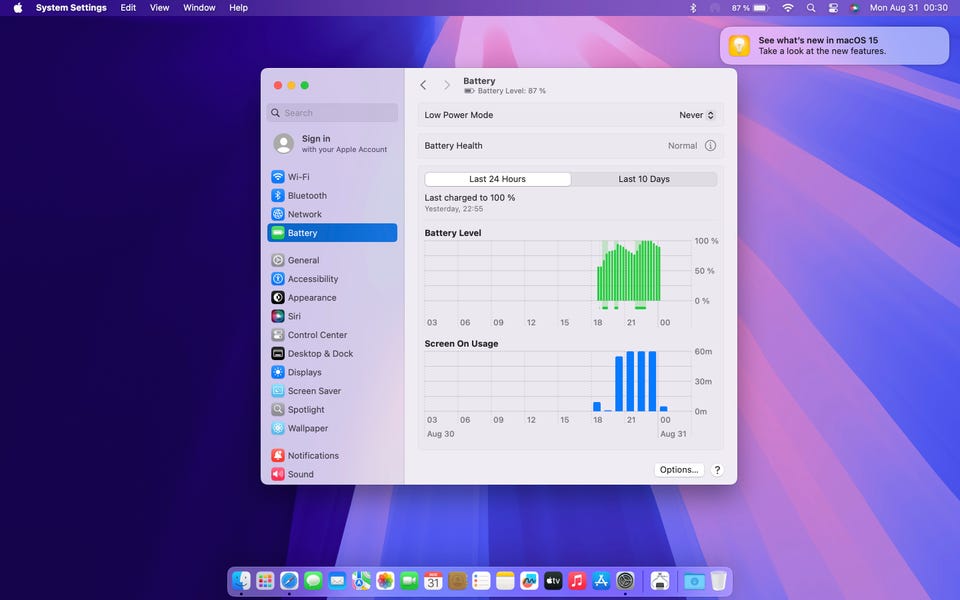Switch to Last 24 Hours view
960x600 pixels.
tap(498, 179)
